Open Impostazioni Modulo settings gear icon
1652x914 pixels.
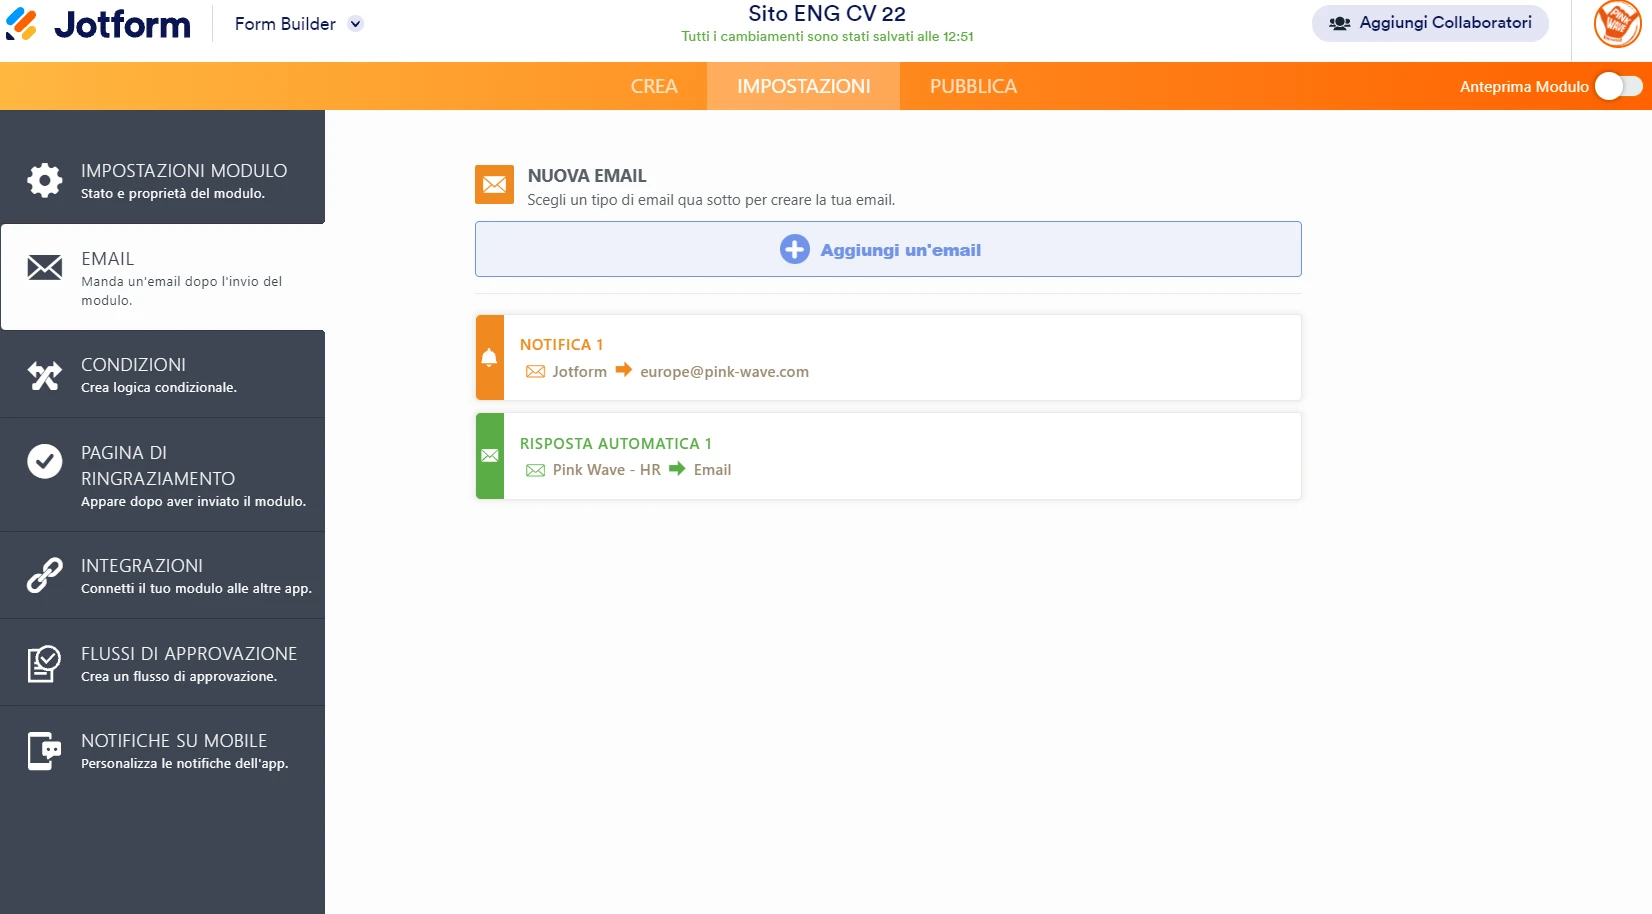tap(44, 180)
